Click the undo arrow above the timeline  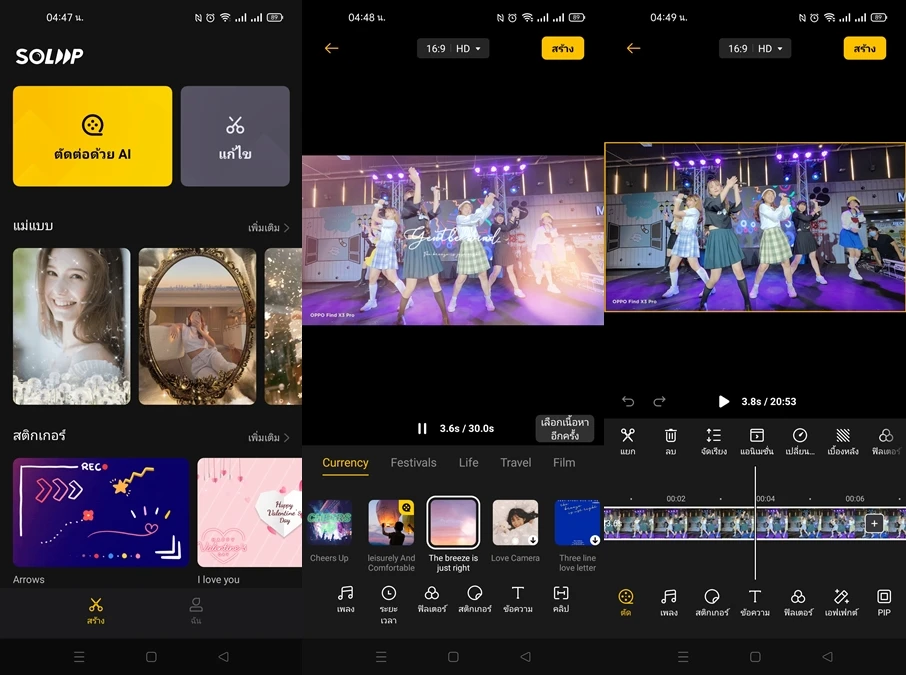tap(628, 401)
